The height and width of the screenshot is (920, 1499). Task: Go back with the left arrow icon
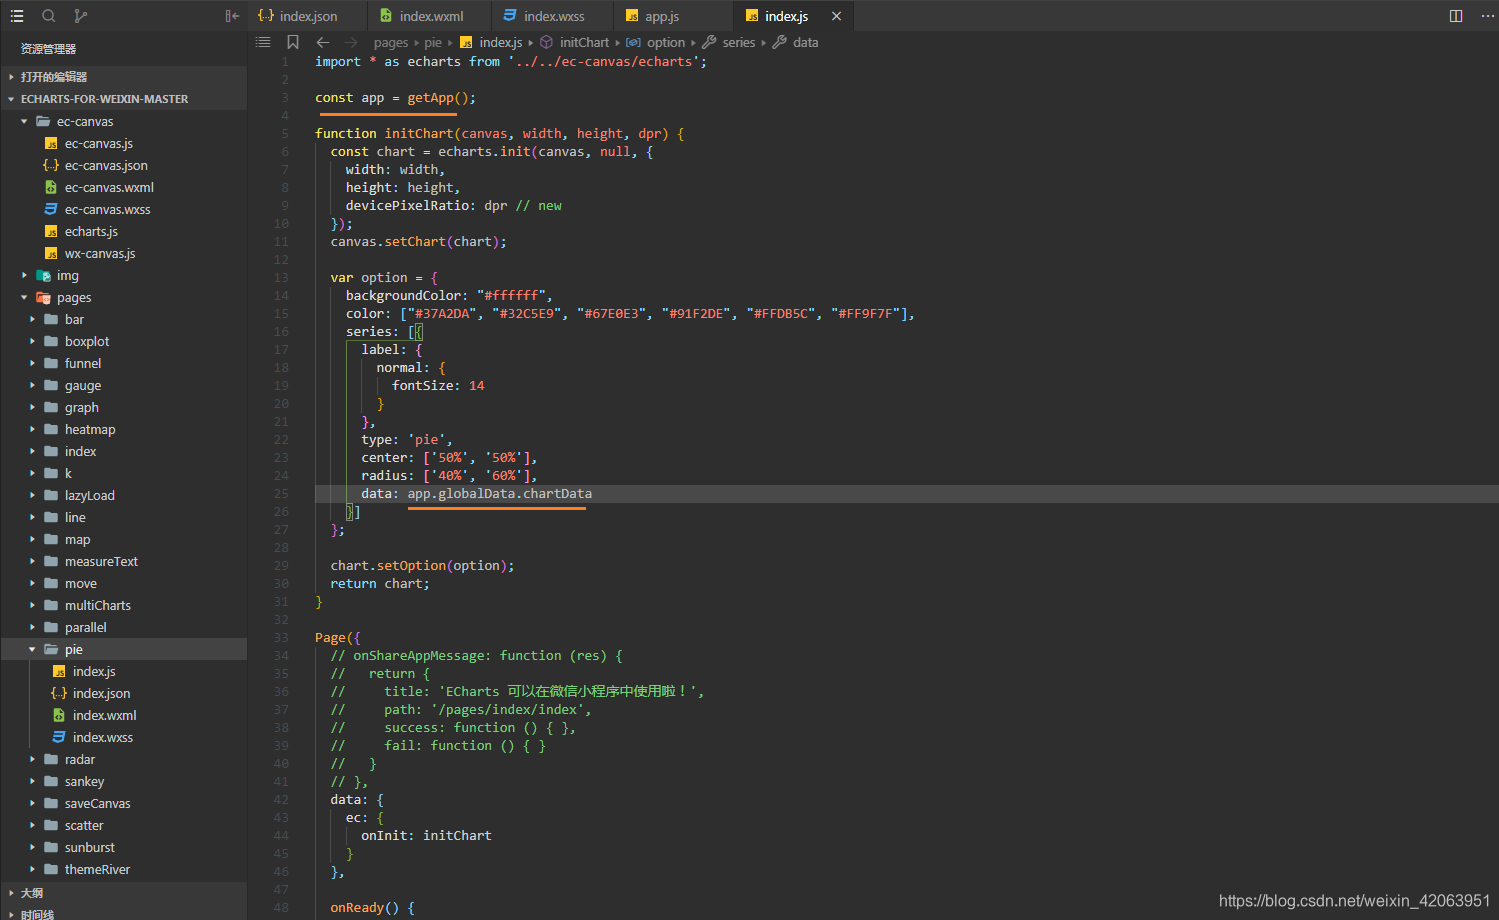tap(322, 42)
